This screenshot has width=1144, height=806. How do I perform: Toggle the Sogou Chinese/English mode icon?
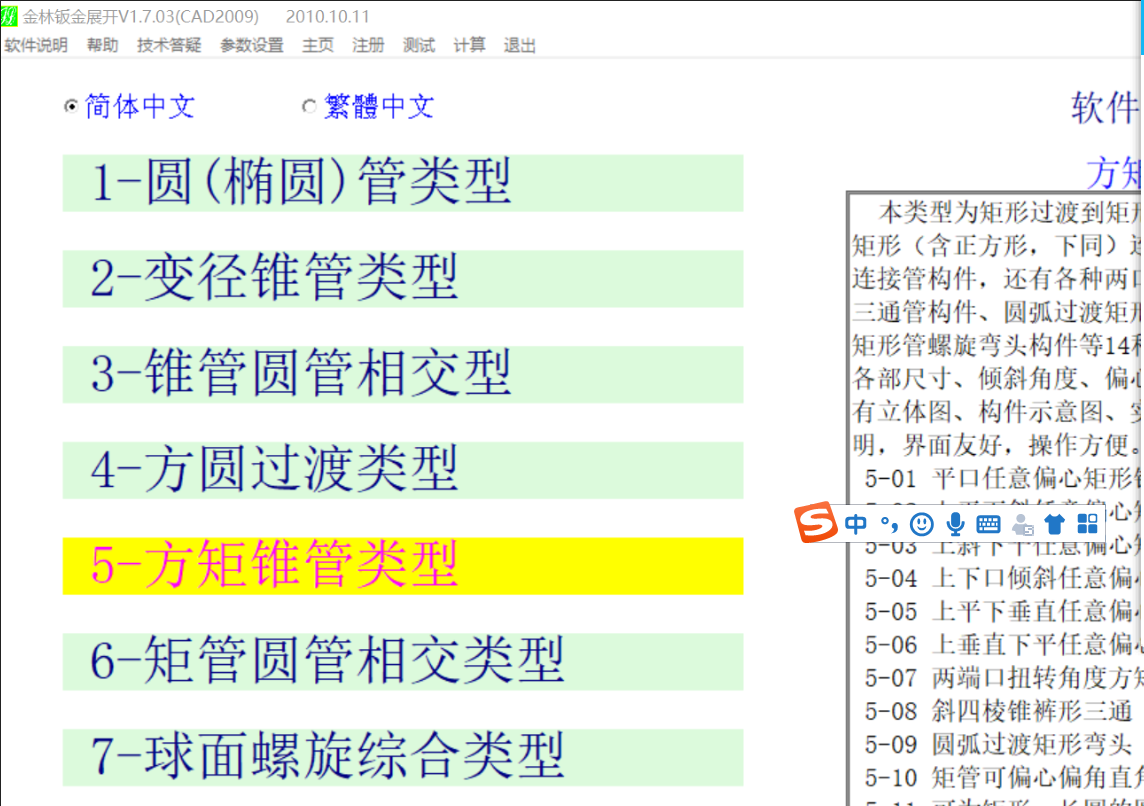(856, 524)
